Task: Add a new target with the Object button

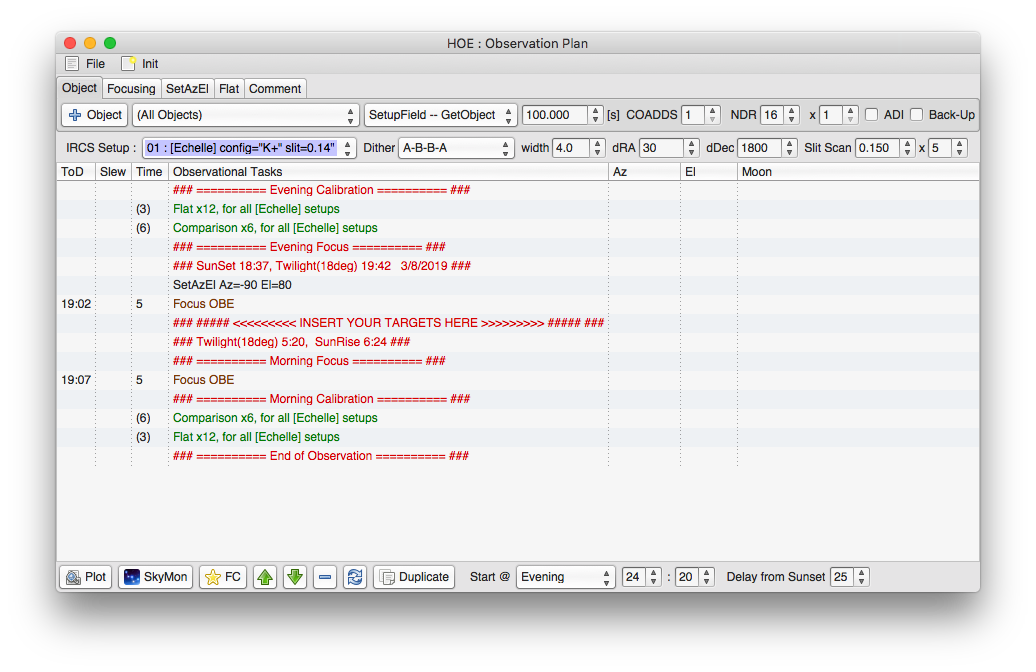Action: (x=94, y=114)
